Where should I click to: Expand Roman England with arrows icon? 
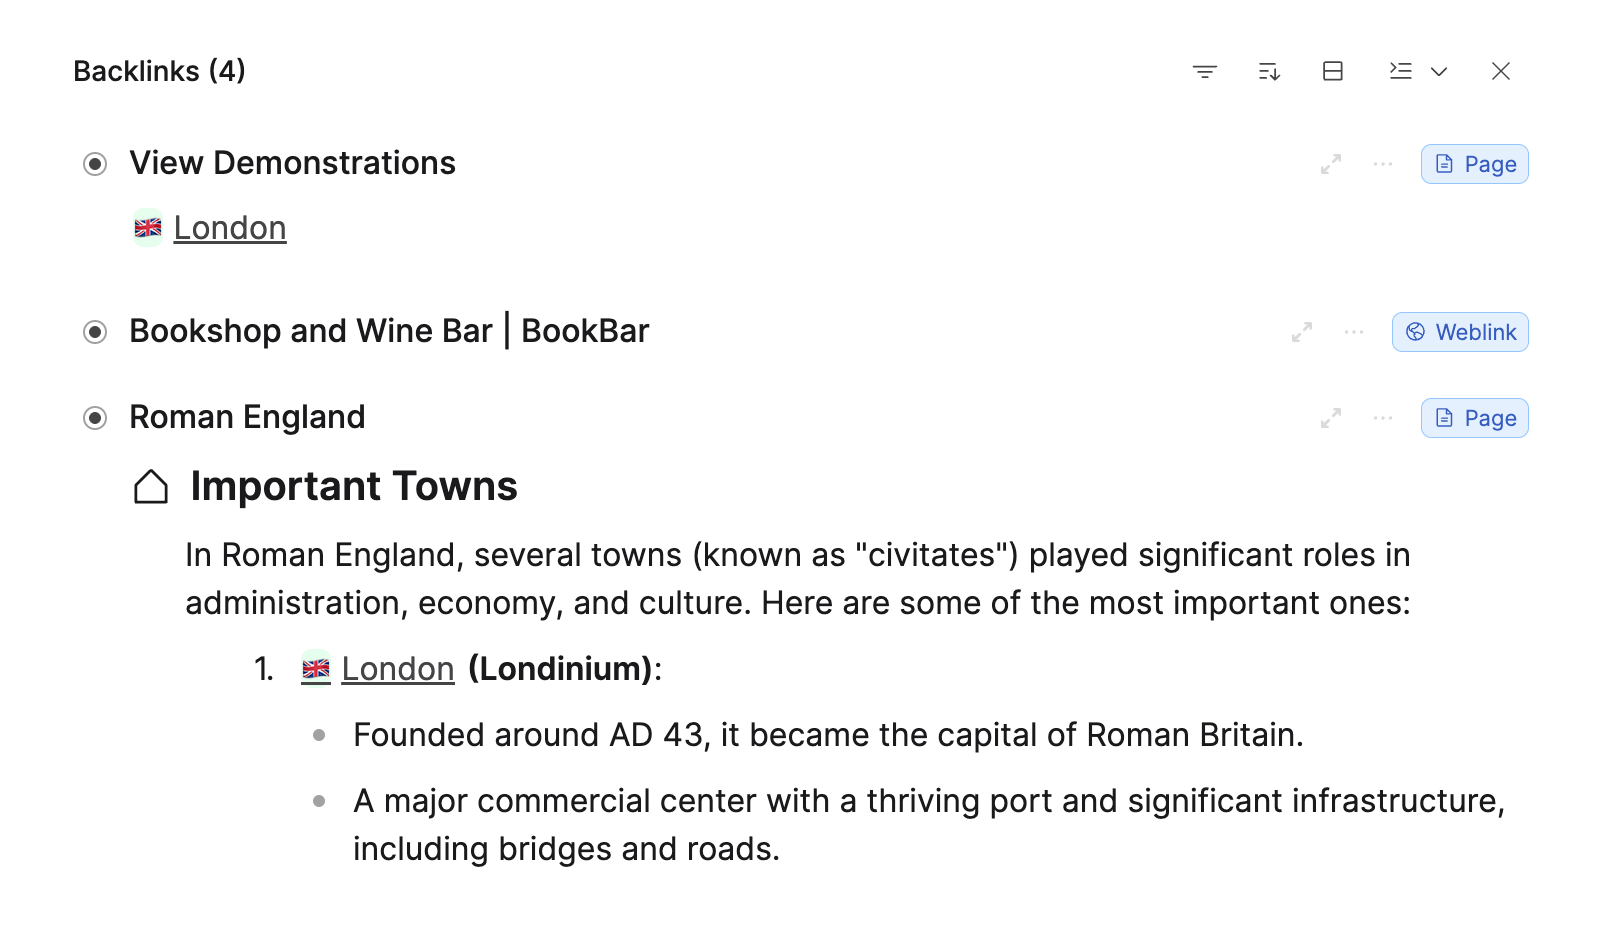pyautogui.click(x=1331, y=418)
